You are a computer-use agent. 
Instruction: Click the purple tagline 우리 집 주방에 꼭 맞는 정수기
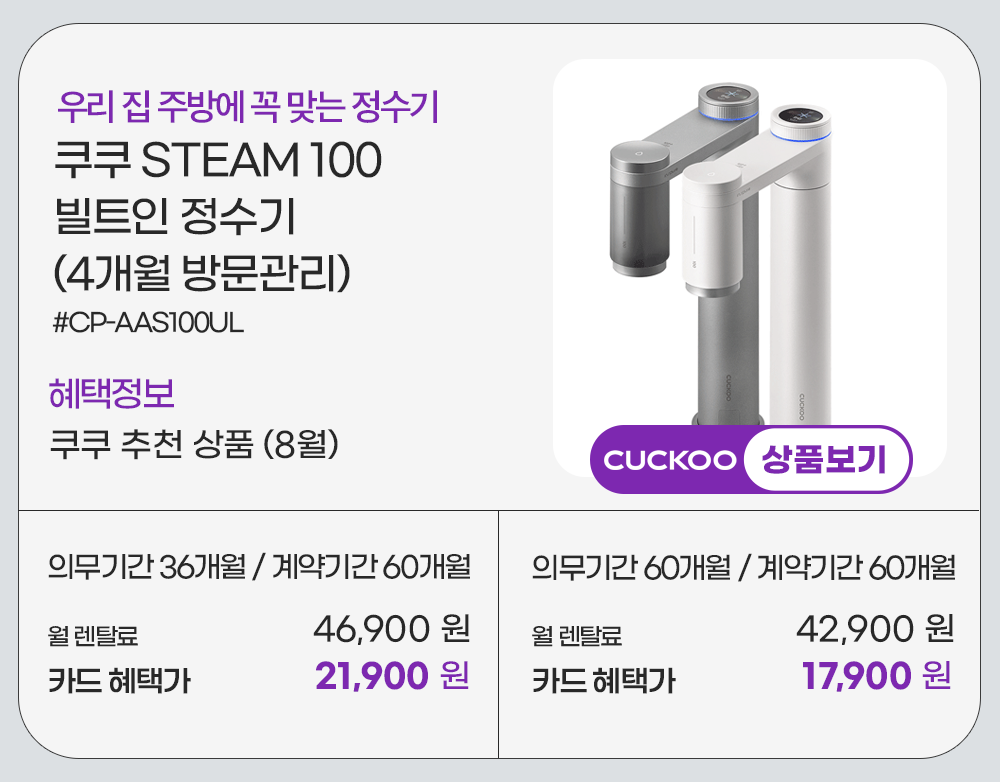click(249, 105)
